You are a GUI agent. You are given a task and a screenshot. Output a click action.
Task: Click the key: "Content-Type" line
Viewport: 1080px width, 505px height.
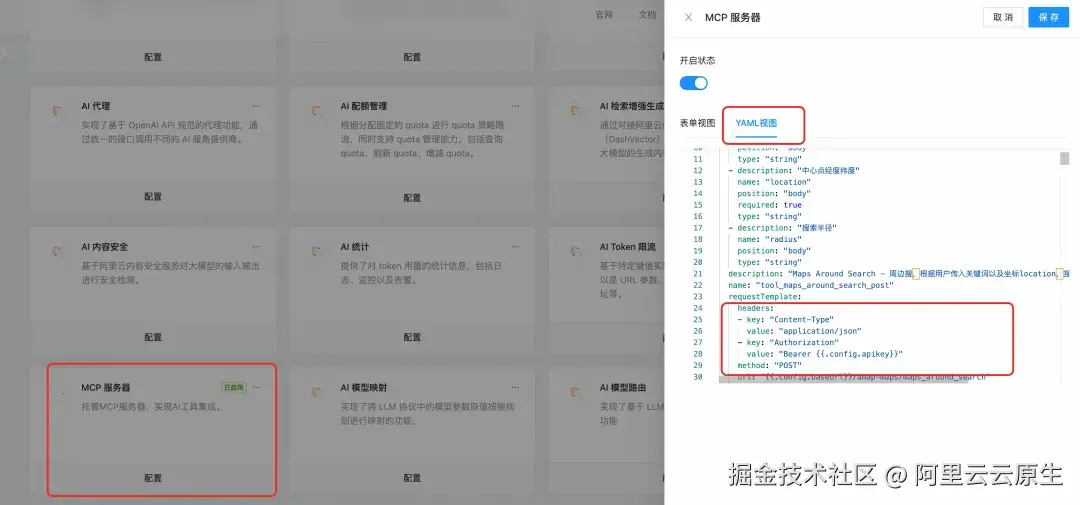pos(785,319)
